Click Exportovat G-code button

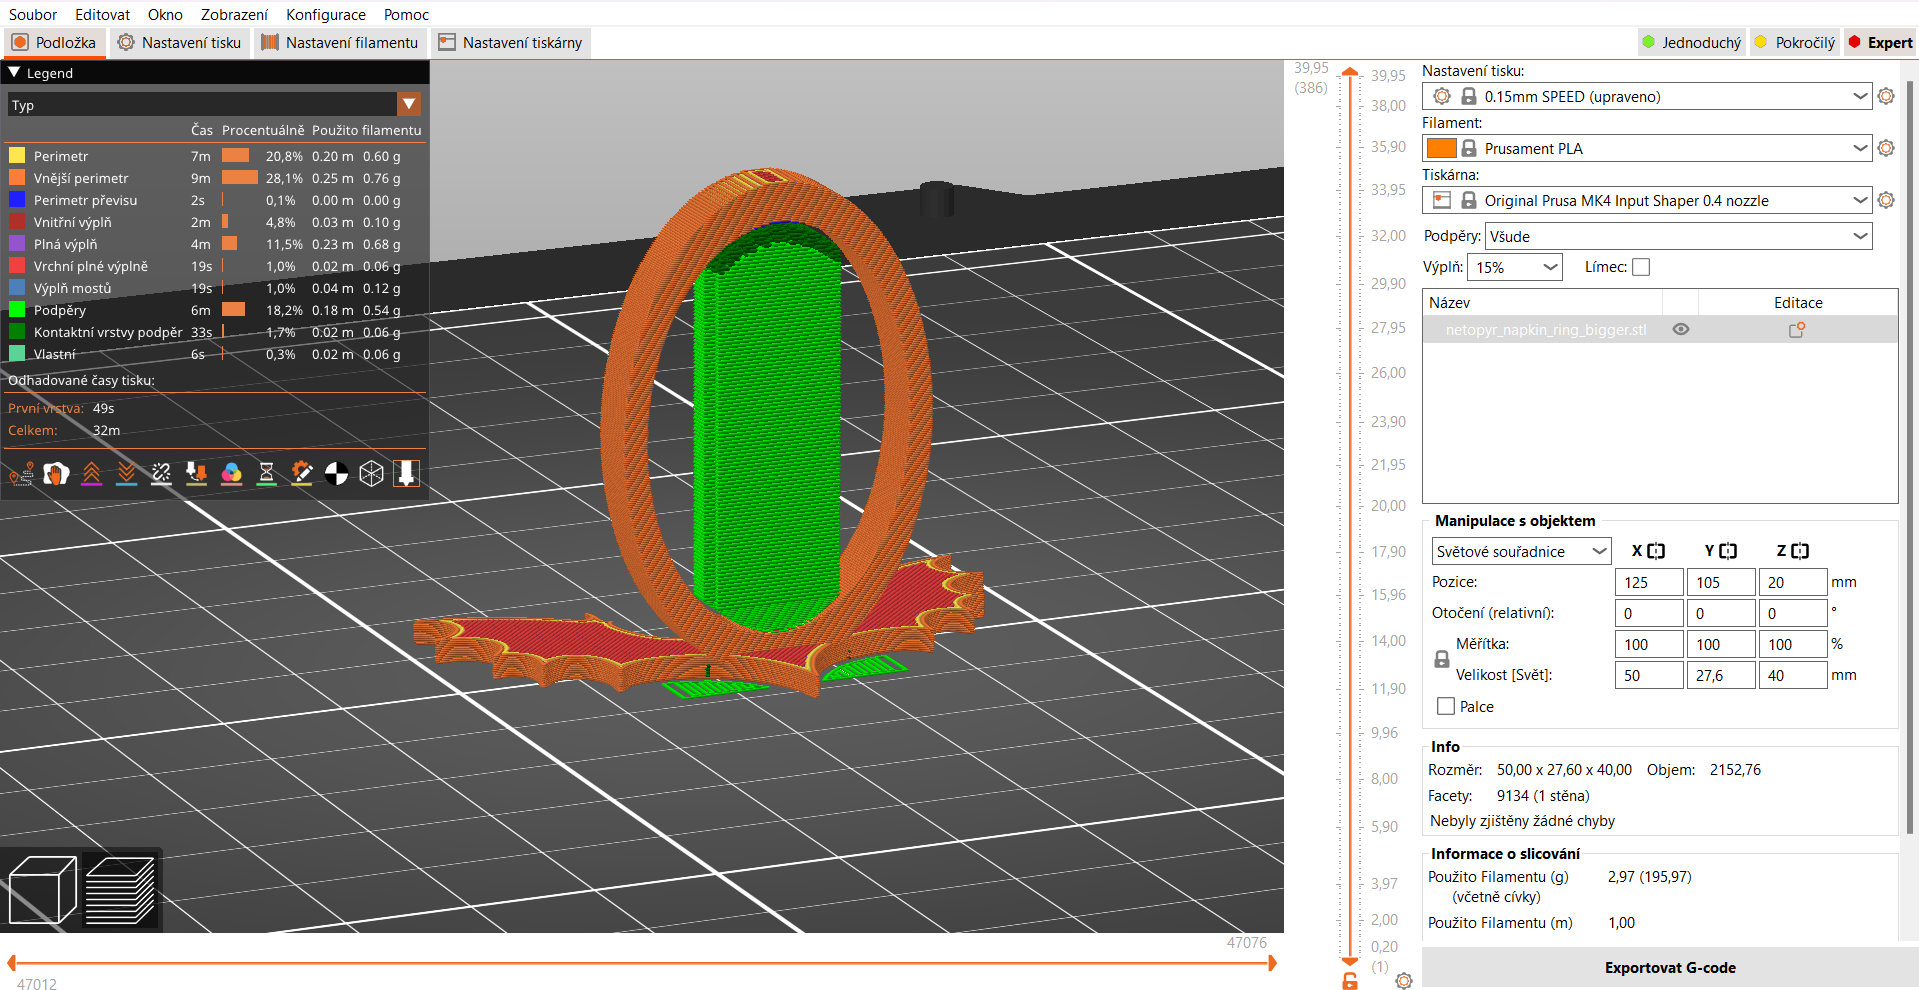[1670, 967]
